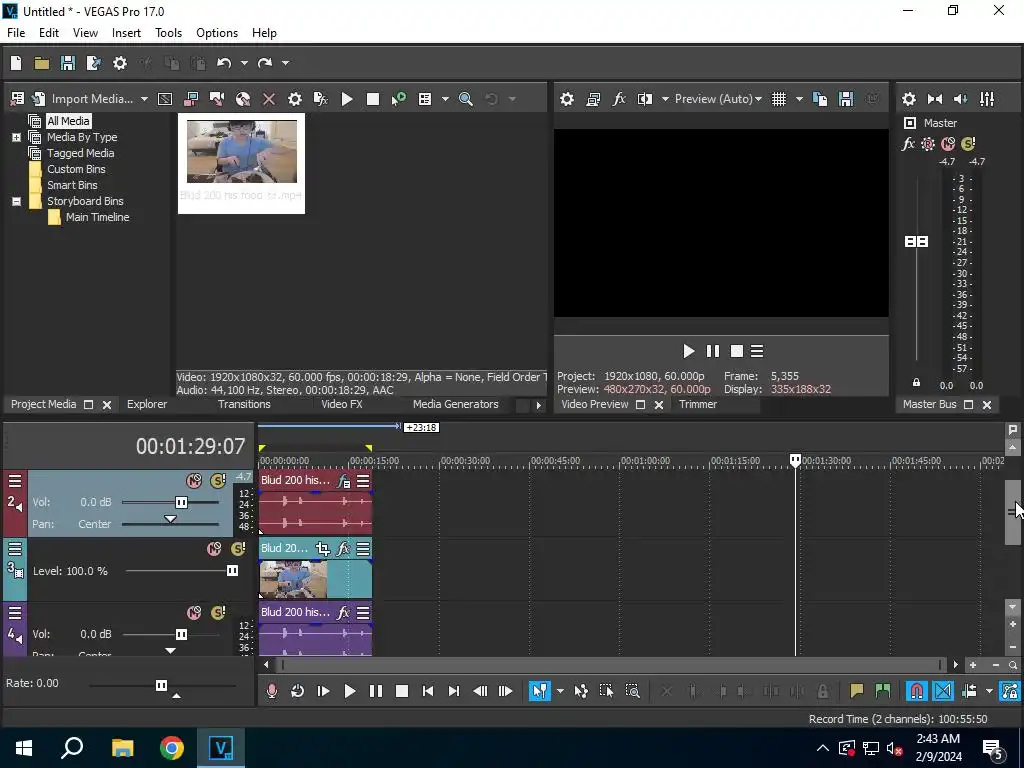Screen dimensions: 1024x768
Task: Open the Tools menu
Action: [168, 33]
